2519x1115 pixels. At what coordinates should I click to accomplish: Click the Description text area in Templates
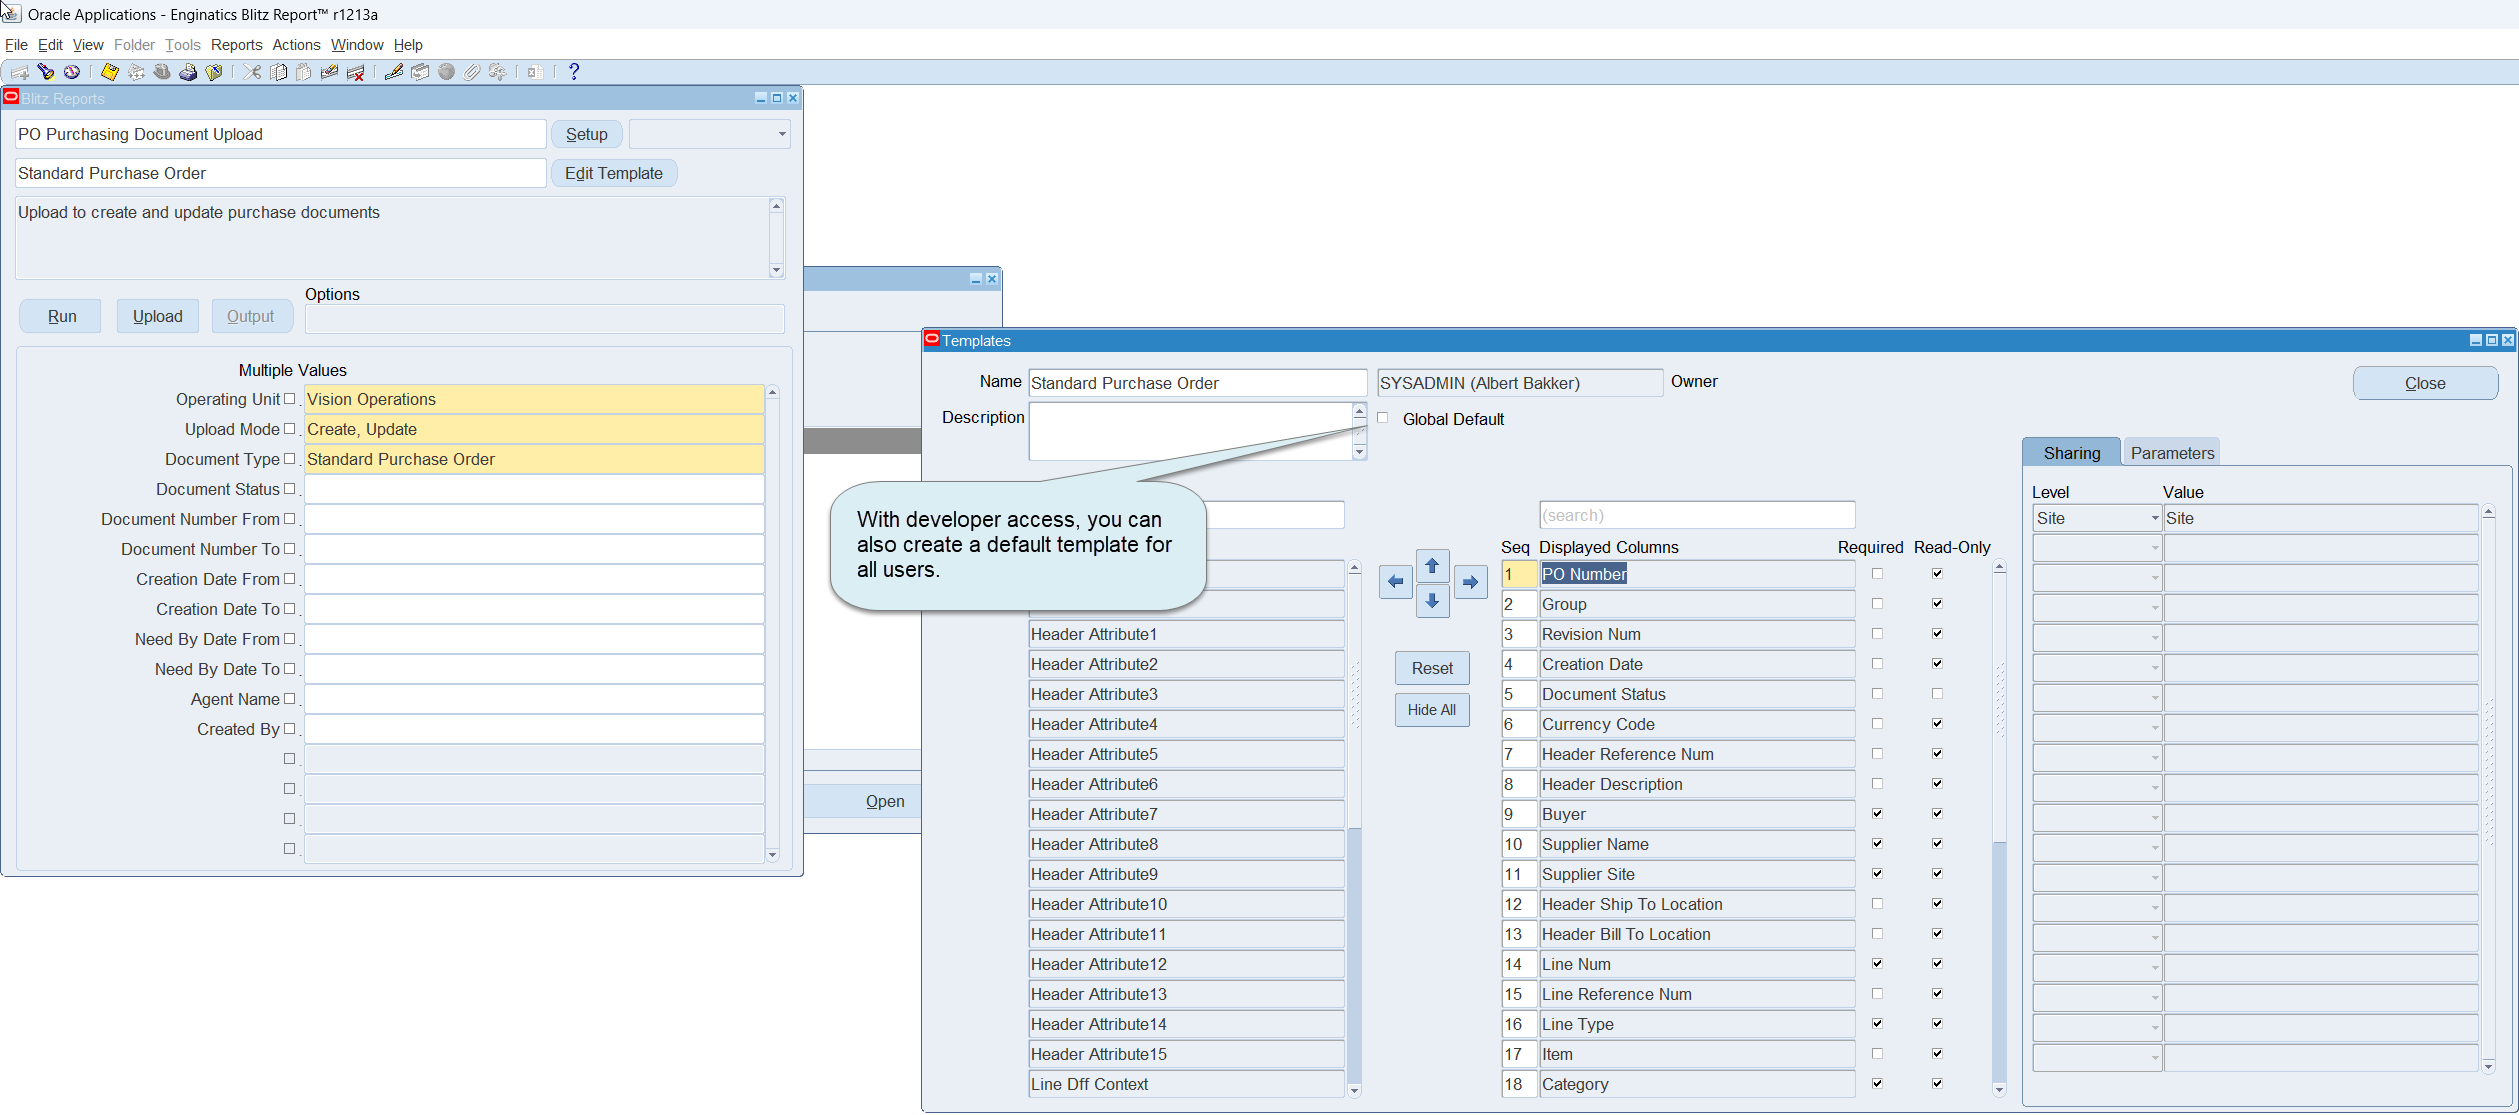tap(1191, 431)
